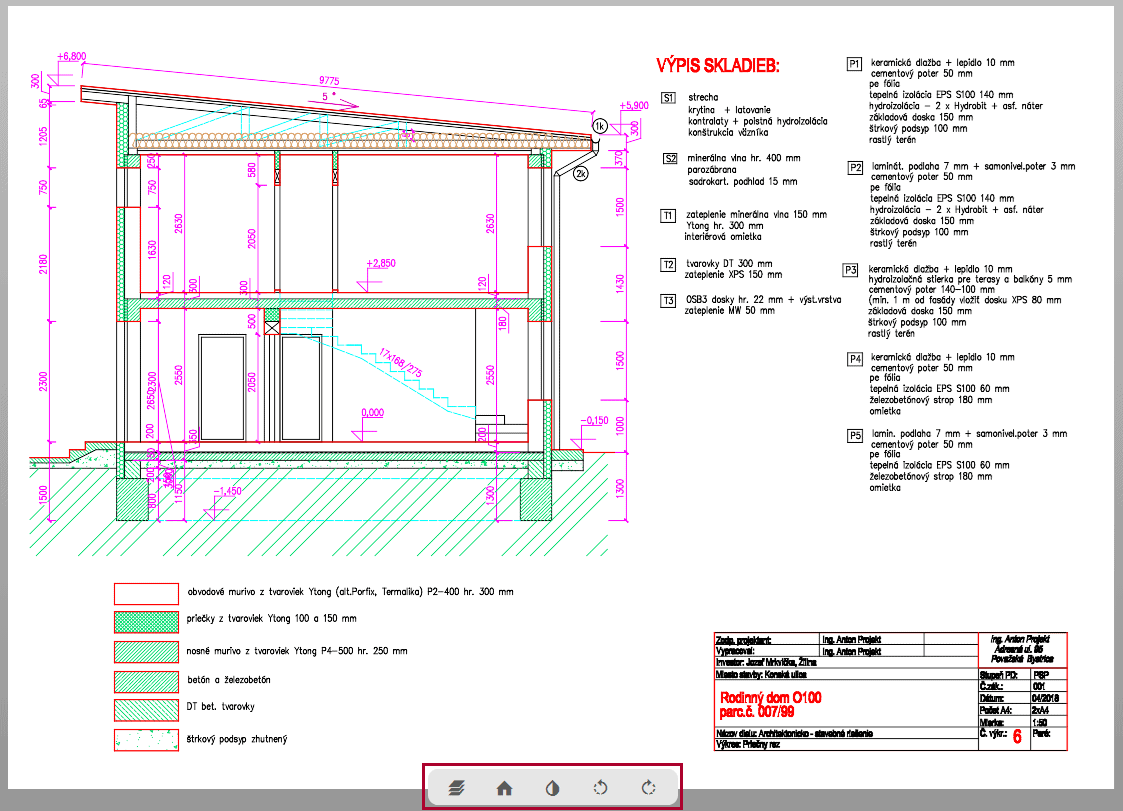This screenshot has height=811, width=1123.
Task: Rotate drawing clockwise
Action: [x=648, y=788]
